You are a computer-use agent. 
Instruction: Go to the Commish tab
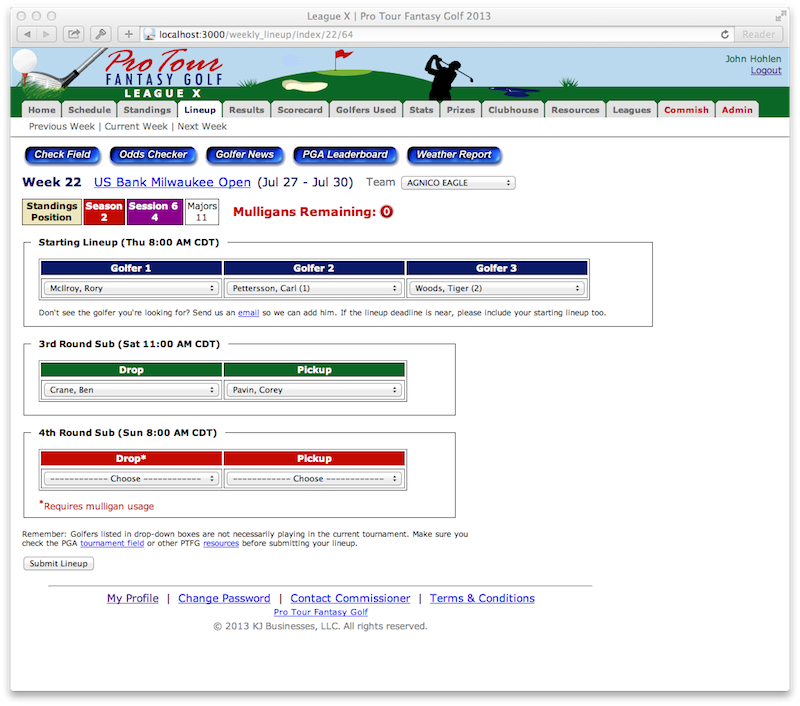point(686,110)
